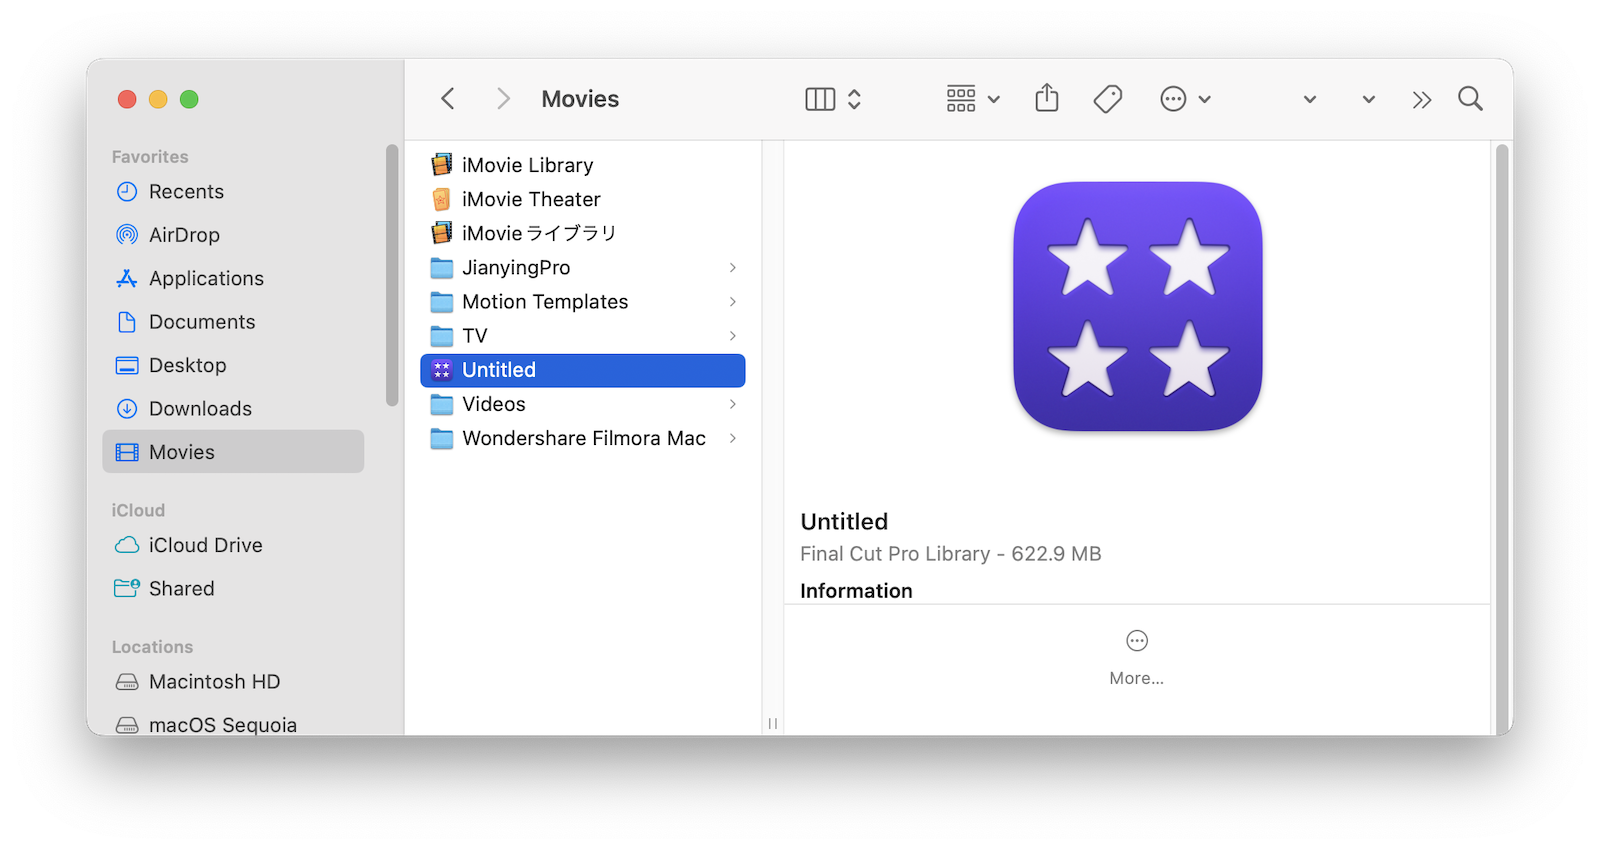The image size is (1600, 850).
Task: Open the view switcher up-down arrows
Action: coord(854,99)
